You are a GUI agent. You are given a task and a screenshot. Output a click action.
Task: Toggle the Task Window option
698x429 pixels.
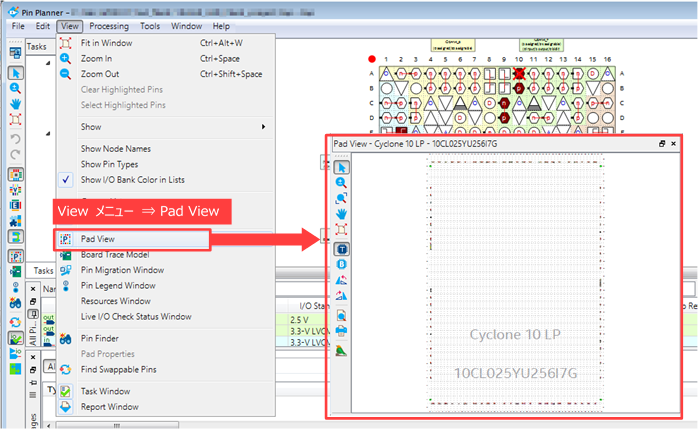pos(105,391)
